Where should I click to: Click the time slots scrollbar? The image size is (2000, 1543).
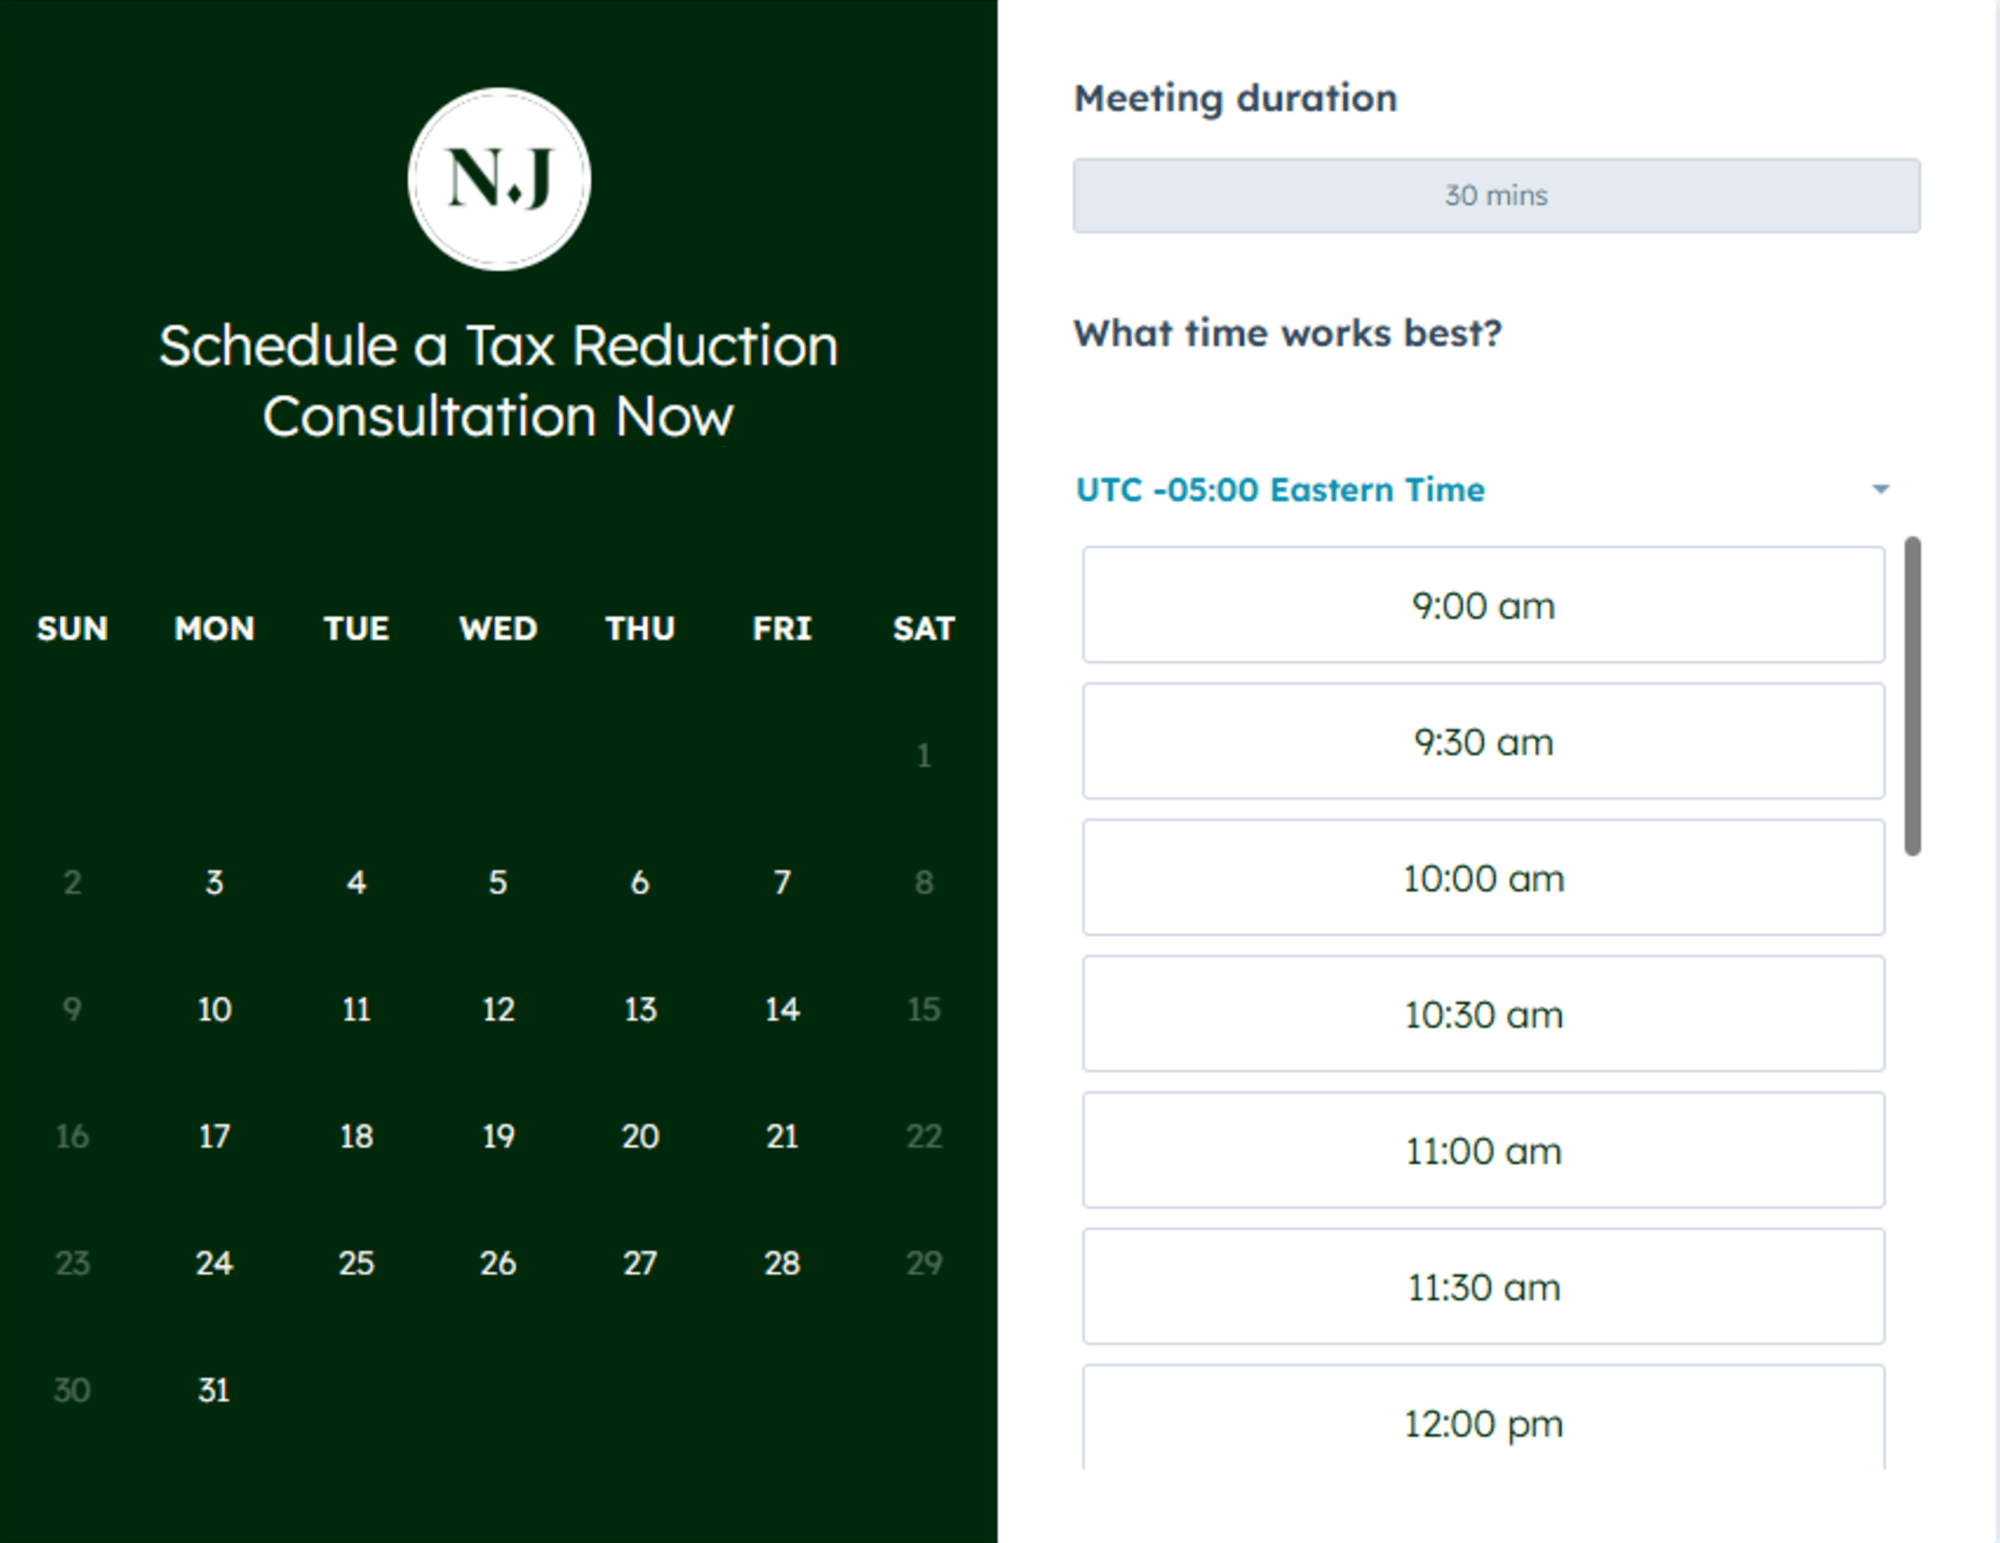coord(1912,696)
